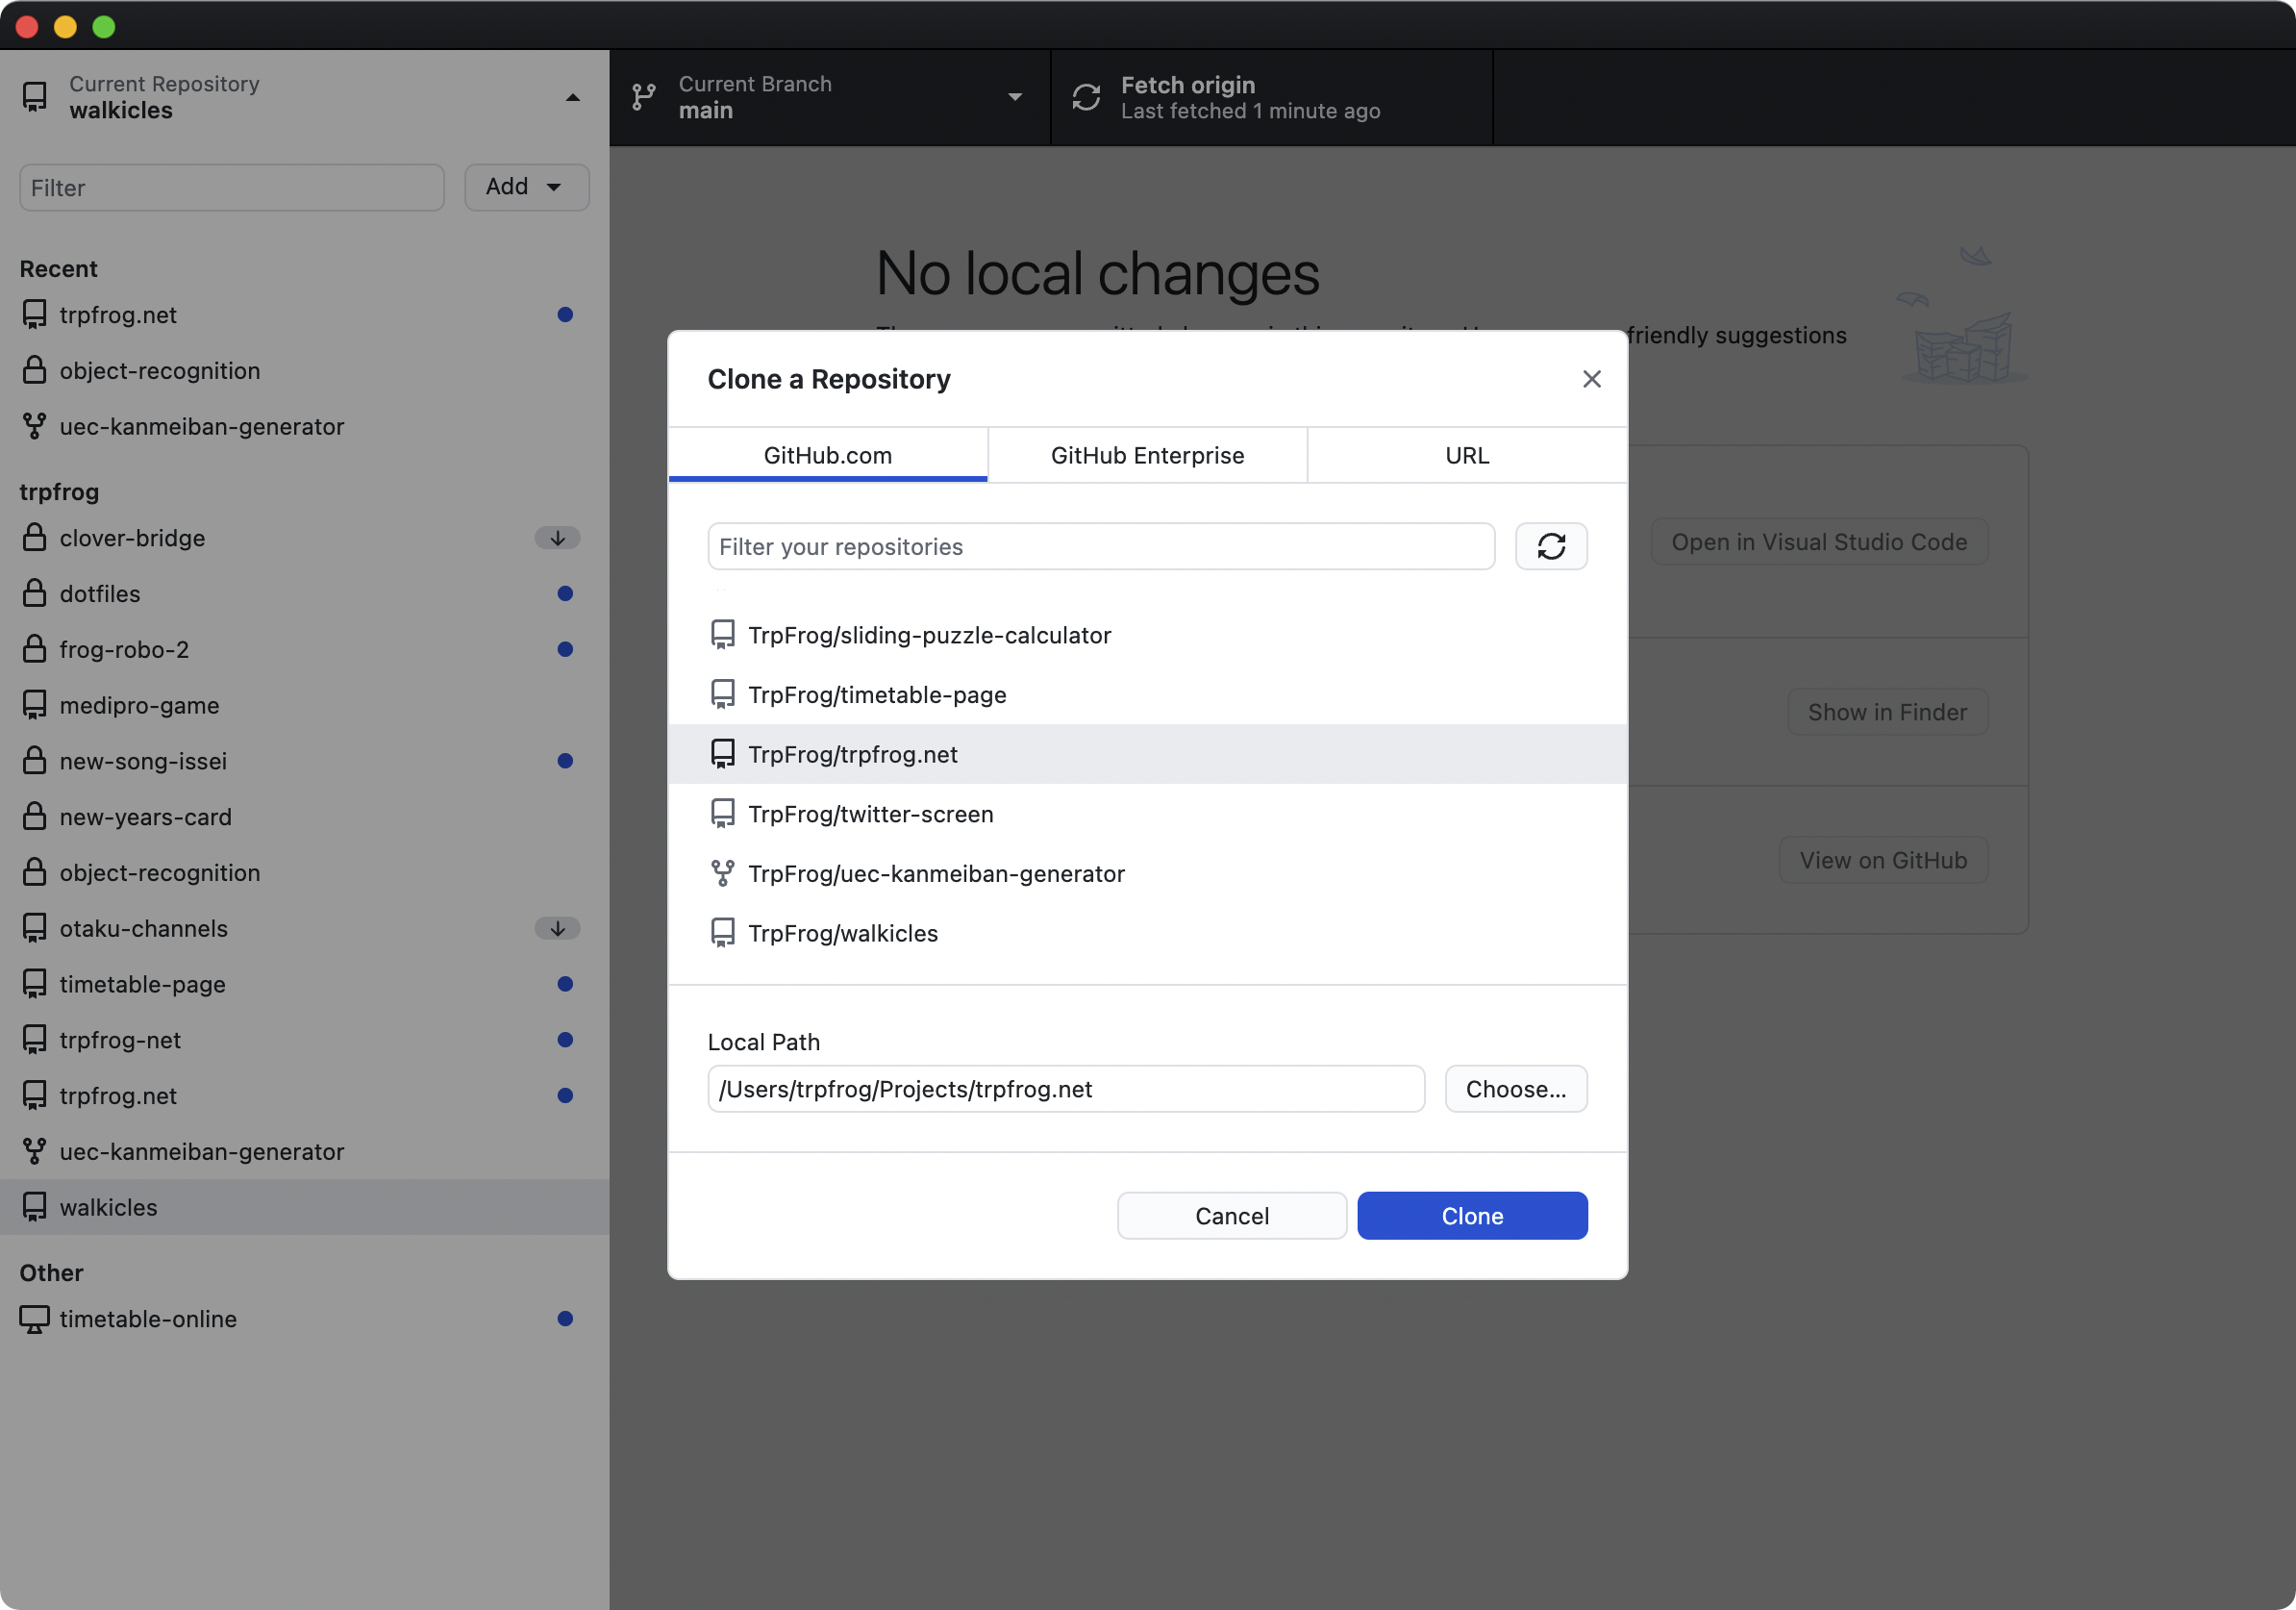Switch to the GitHub Enterprise tab
Viewport: 2296px width, 1610px height.
pos(1147,455)
